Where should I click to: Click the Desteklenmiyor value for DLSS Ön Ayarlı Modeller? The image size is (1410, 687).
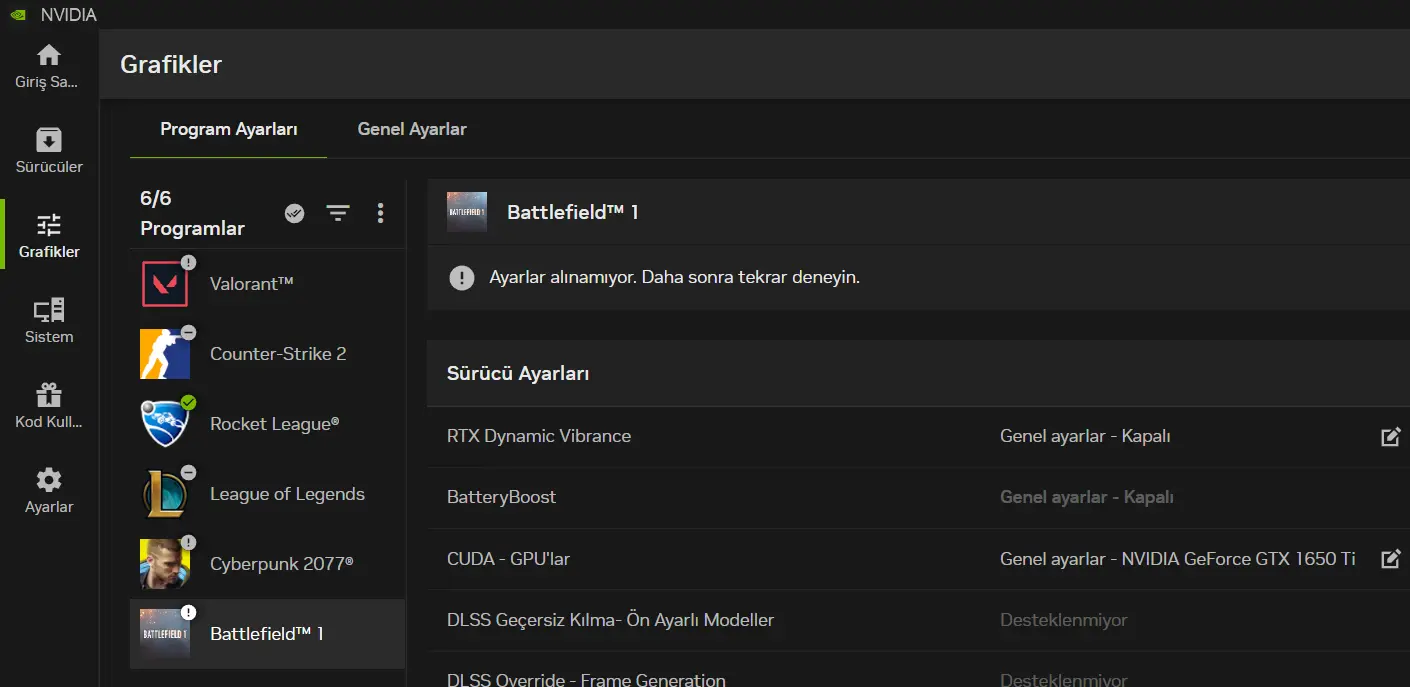(x=1064, y=620)
